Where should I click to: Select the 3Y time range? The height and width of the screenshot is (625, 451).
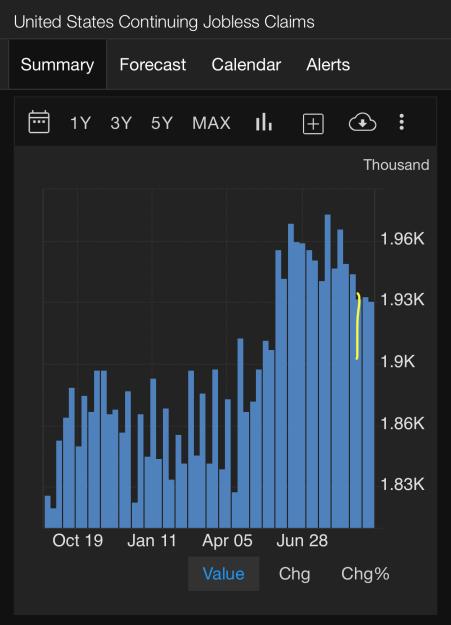pyautogui.click(x=121, y=123)
